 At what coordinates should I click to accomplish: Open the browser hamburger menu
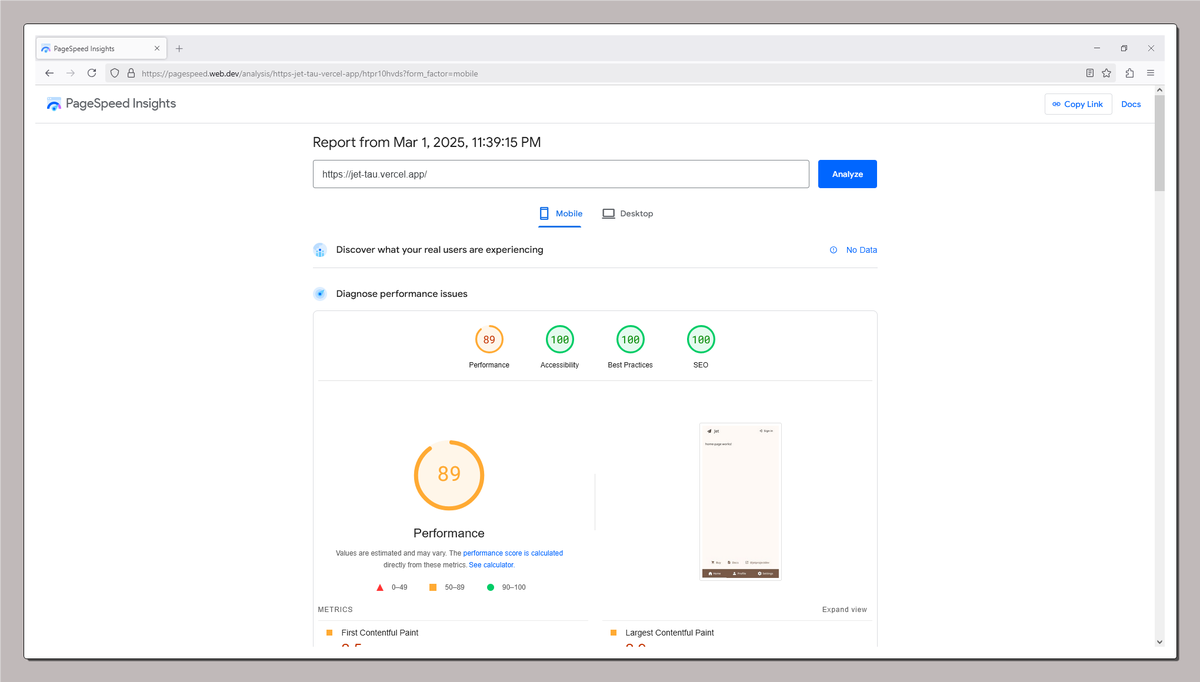click(x=1151, y=73)
